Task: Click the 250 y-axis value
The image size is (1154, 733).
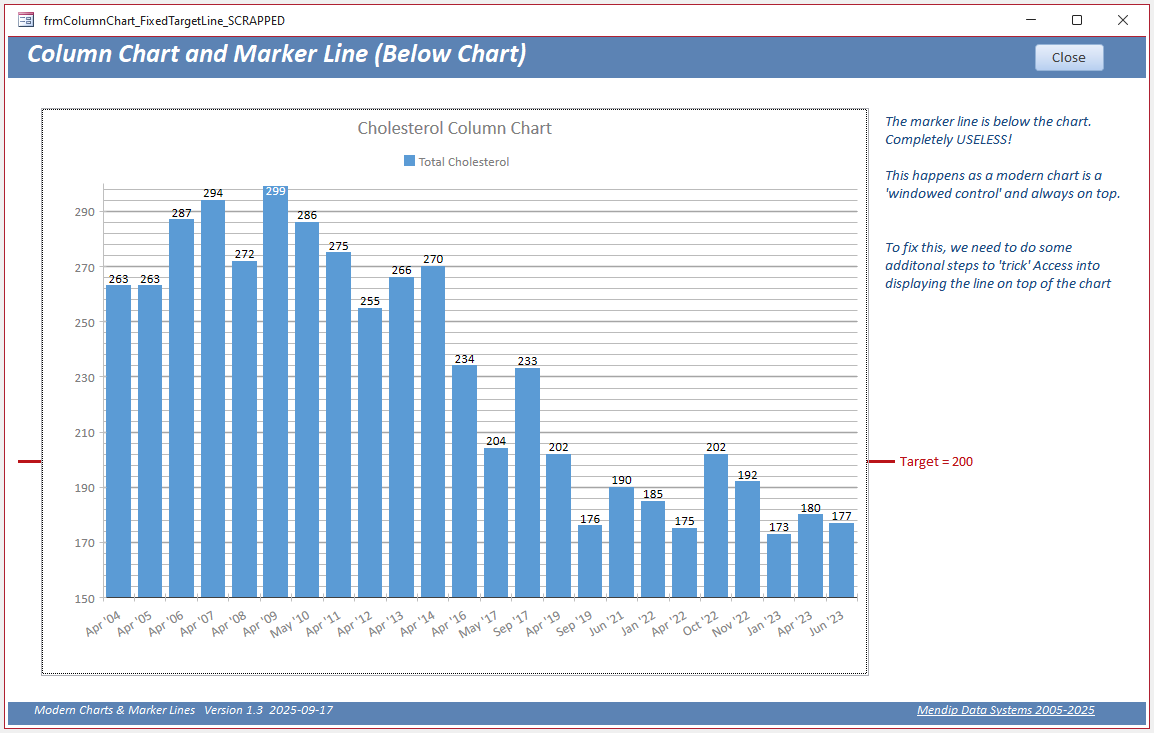Action: (x=85, y=322)
